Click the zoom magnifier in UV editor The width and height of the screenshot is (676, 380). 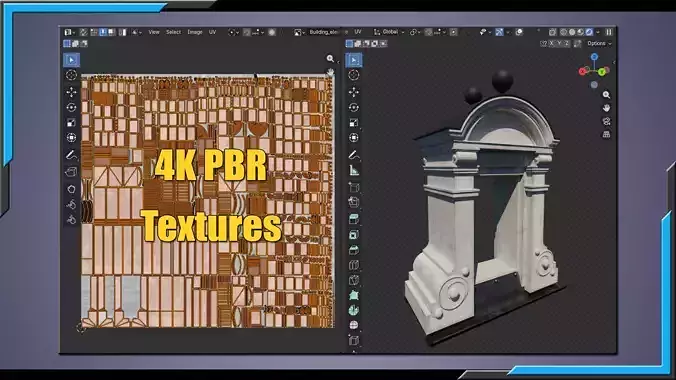pos(330,59)
